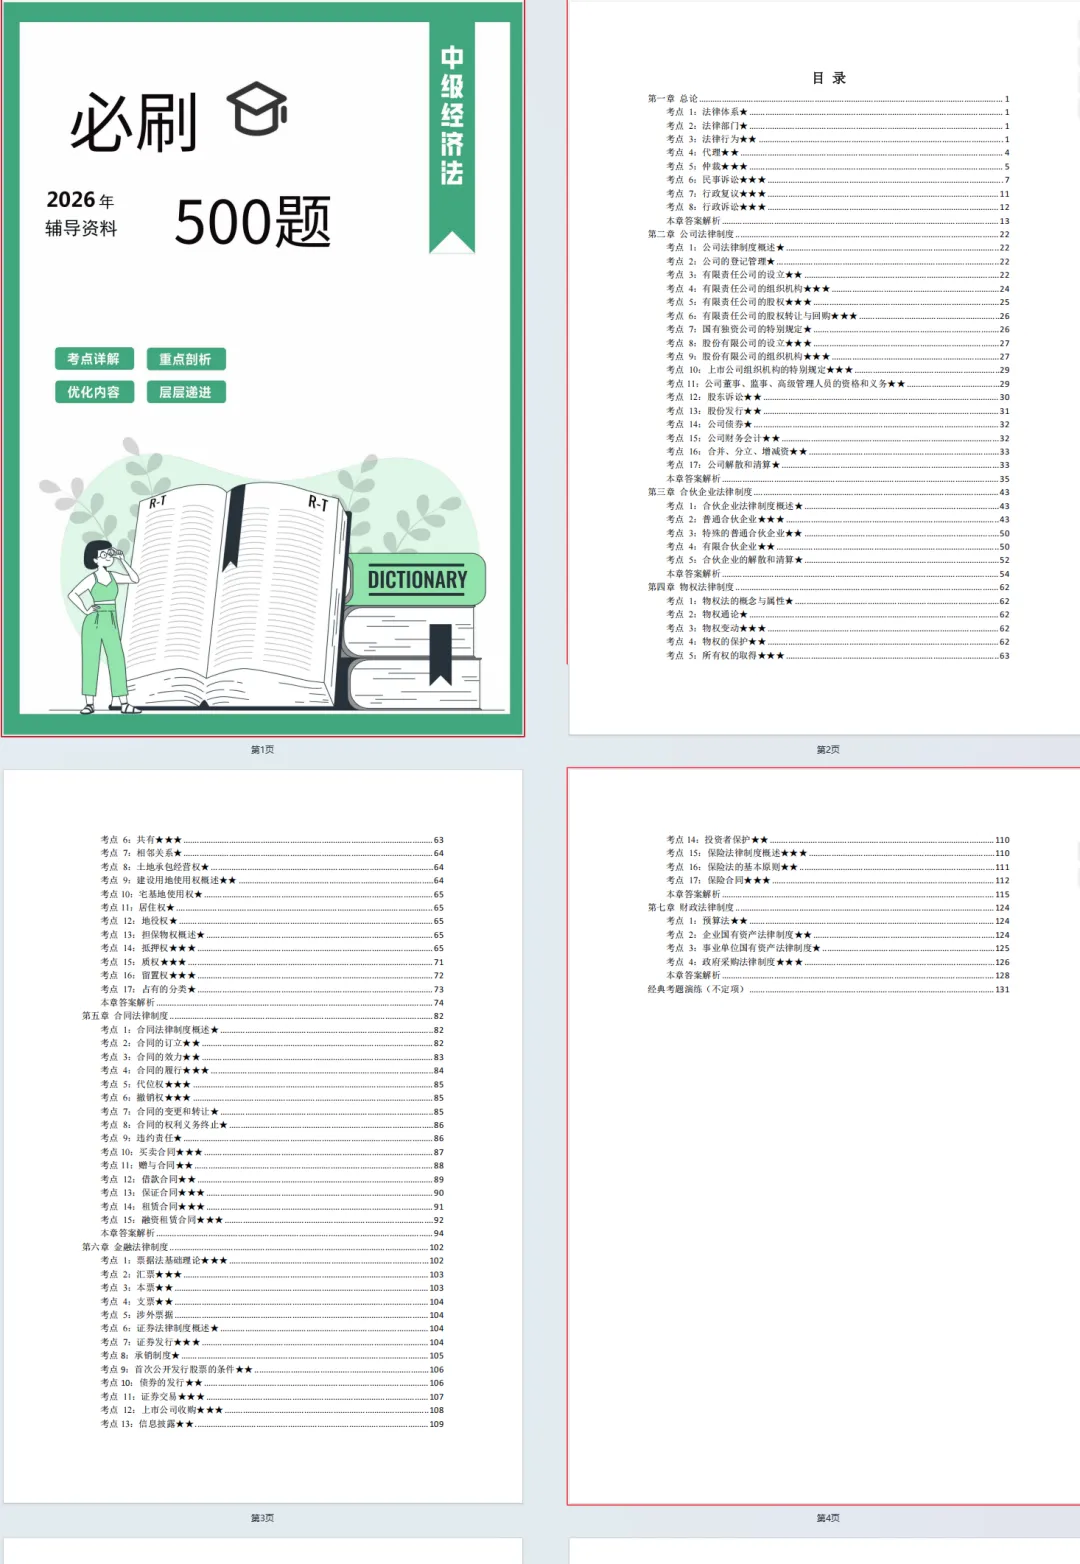Click the 目录 heading on page 2

point(828,78)
